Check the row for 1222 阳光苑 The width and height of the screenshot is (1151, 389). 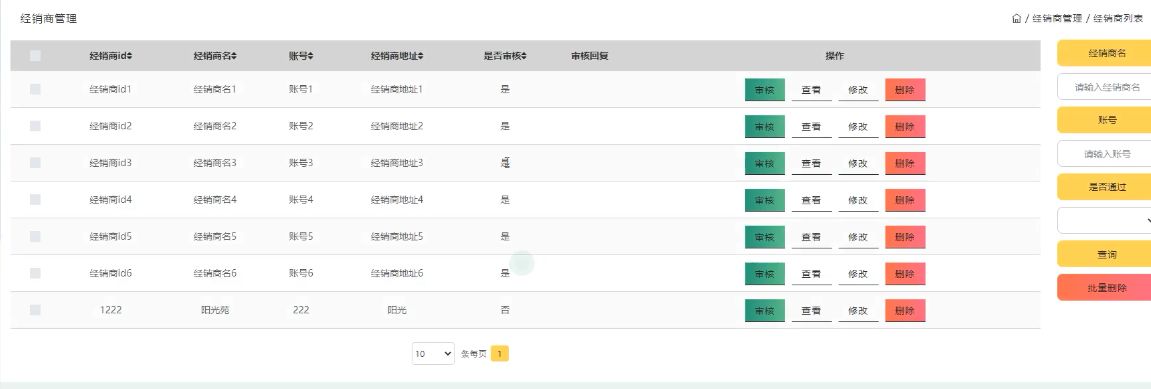point(35,310)
